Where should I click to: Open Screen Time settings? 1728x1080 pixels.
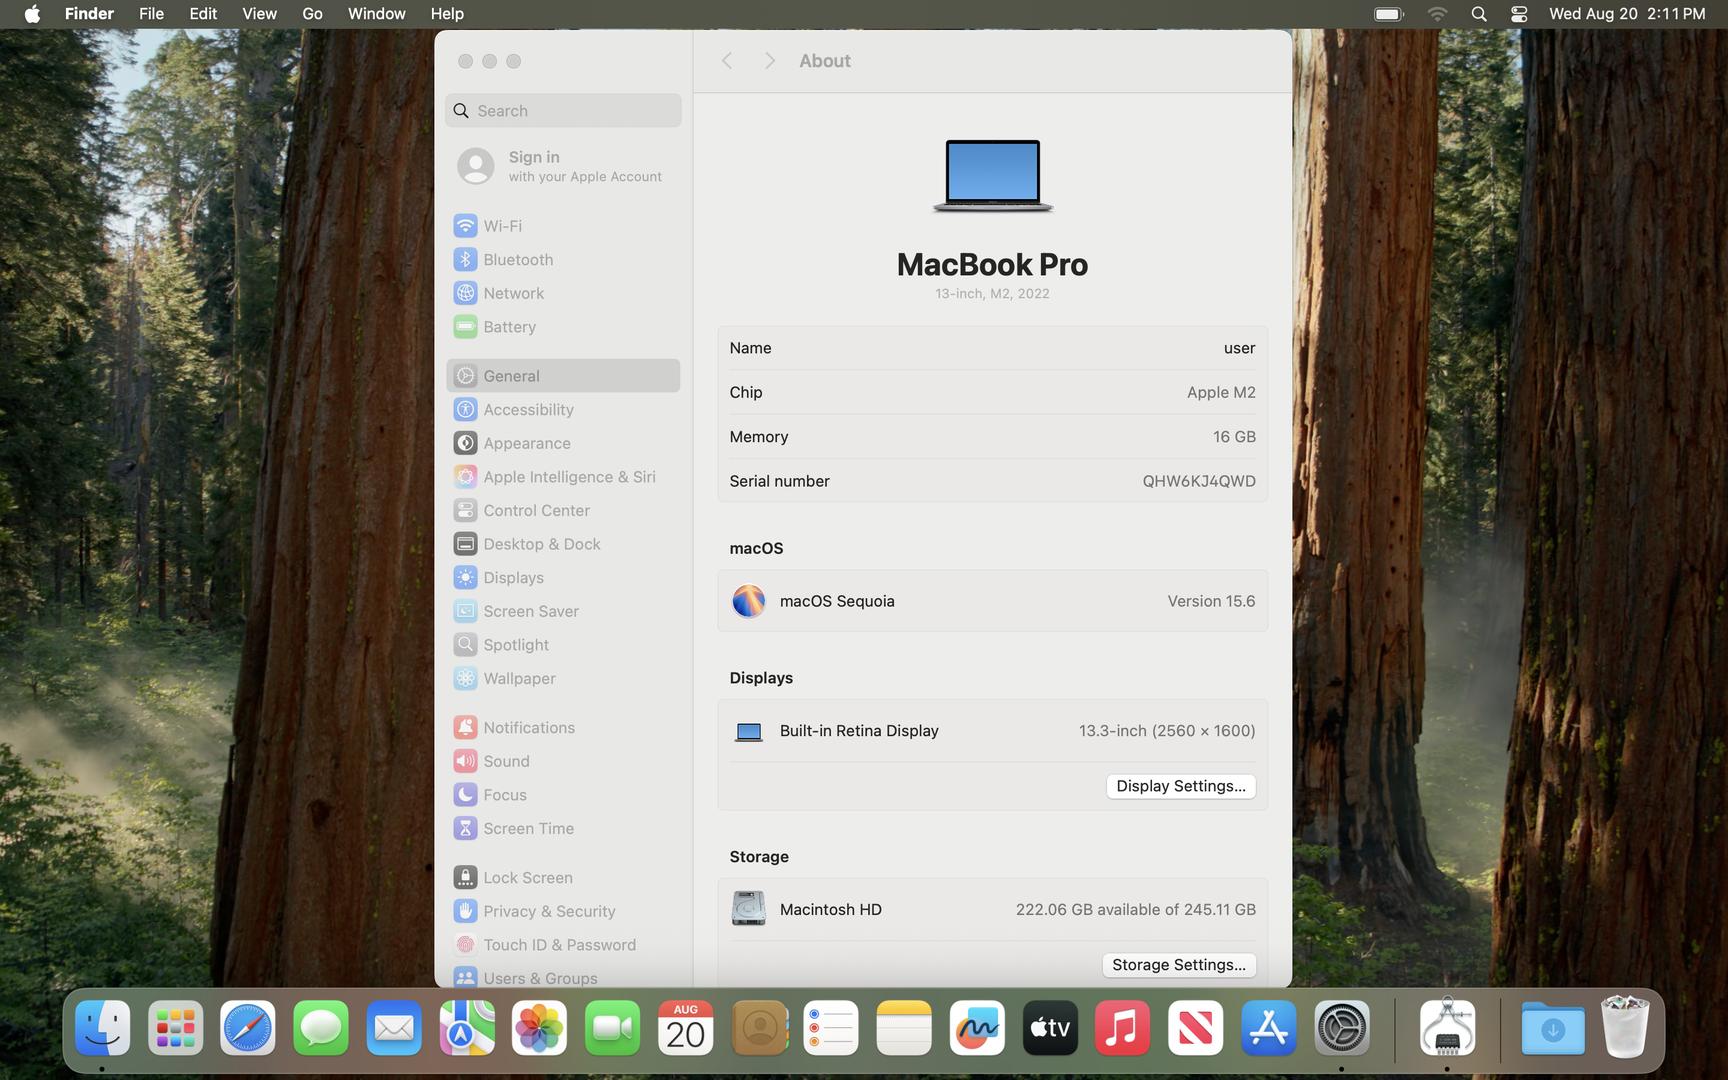pyautogui.click(x=563, y=828)
